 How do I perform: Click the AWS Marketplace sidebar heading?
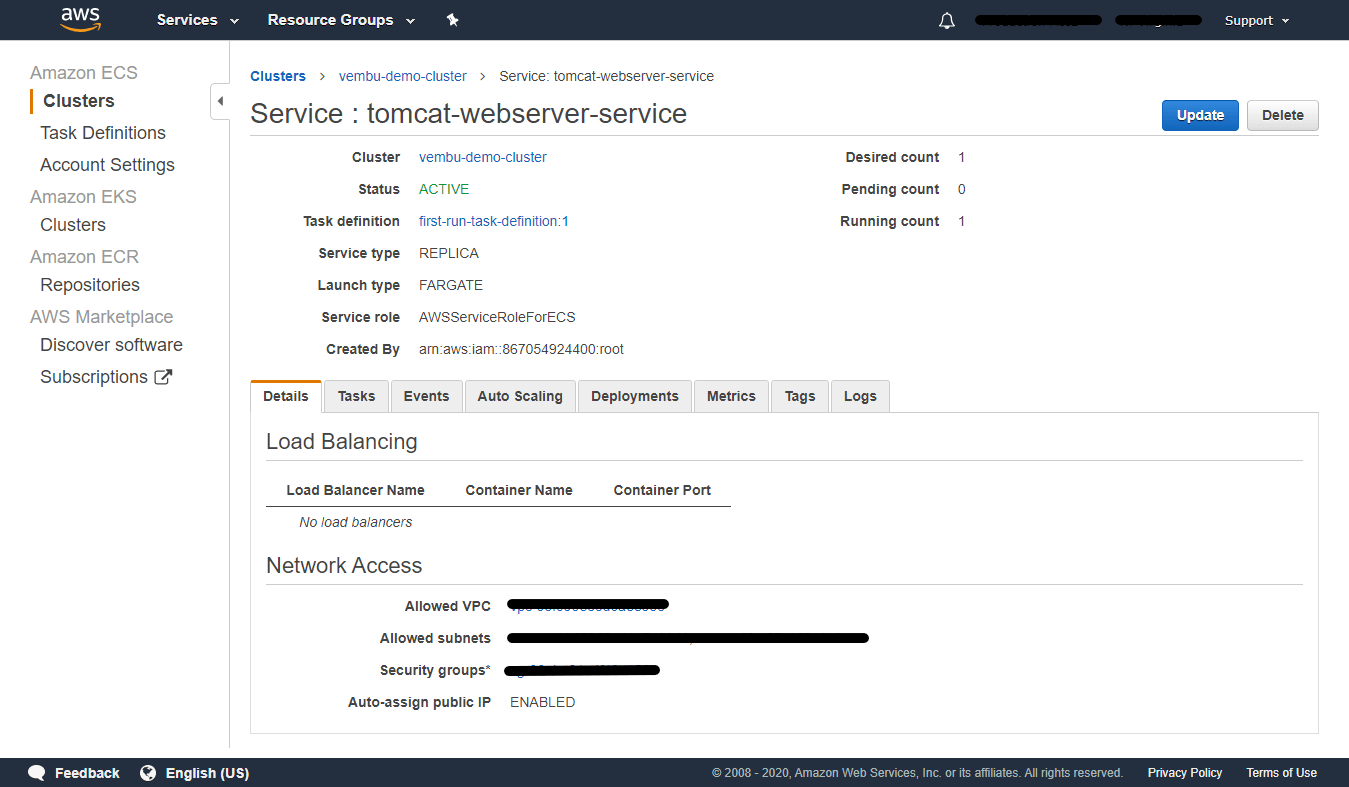coord(101,317)
